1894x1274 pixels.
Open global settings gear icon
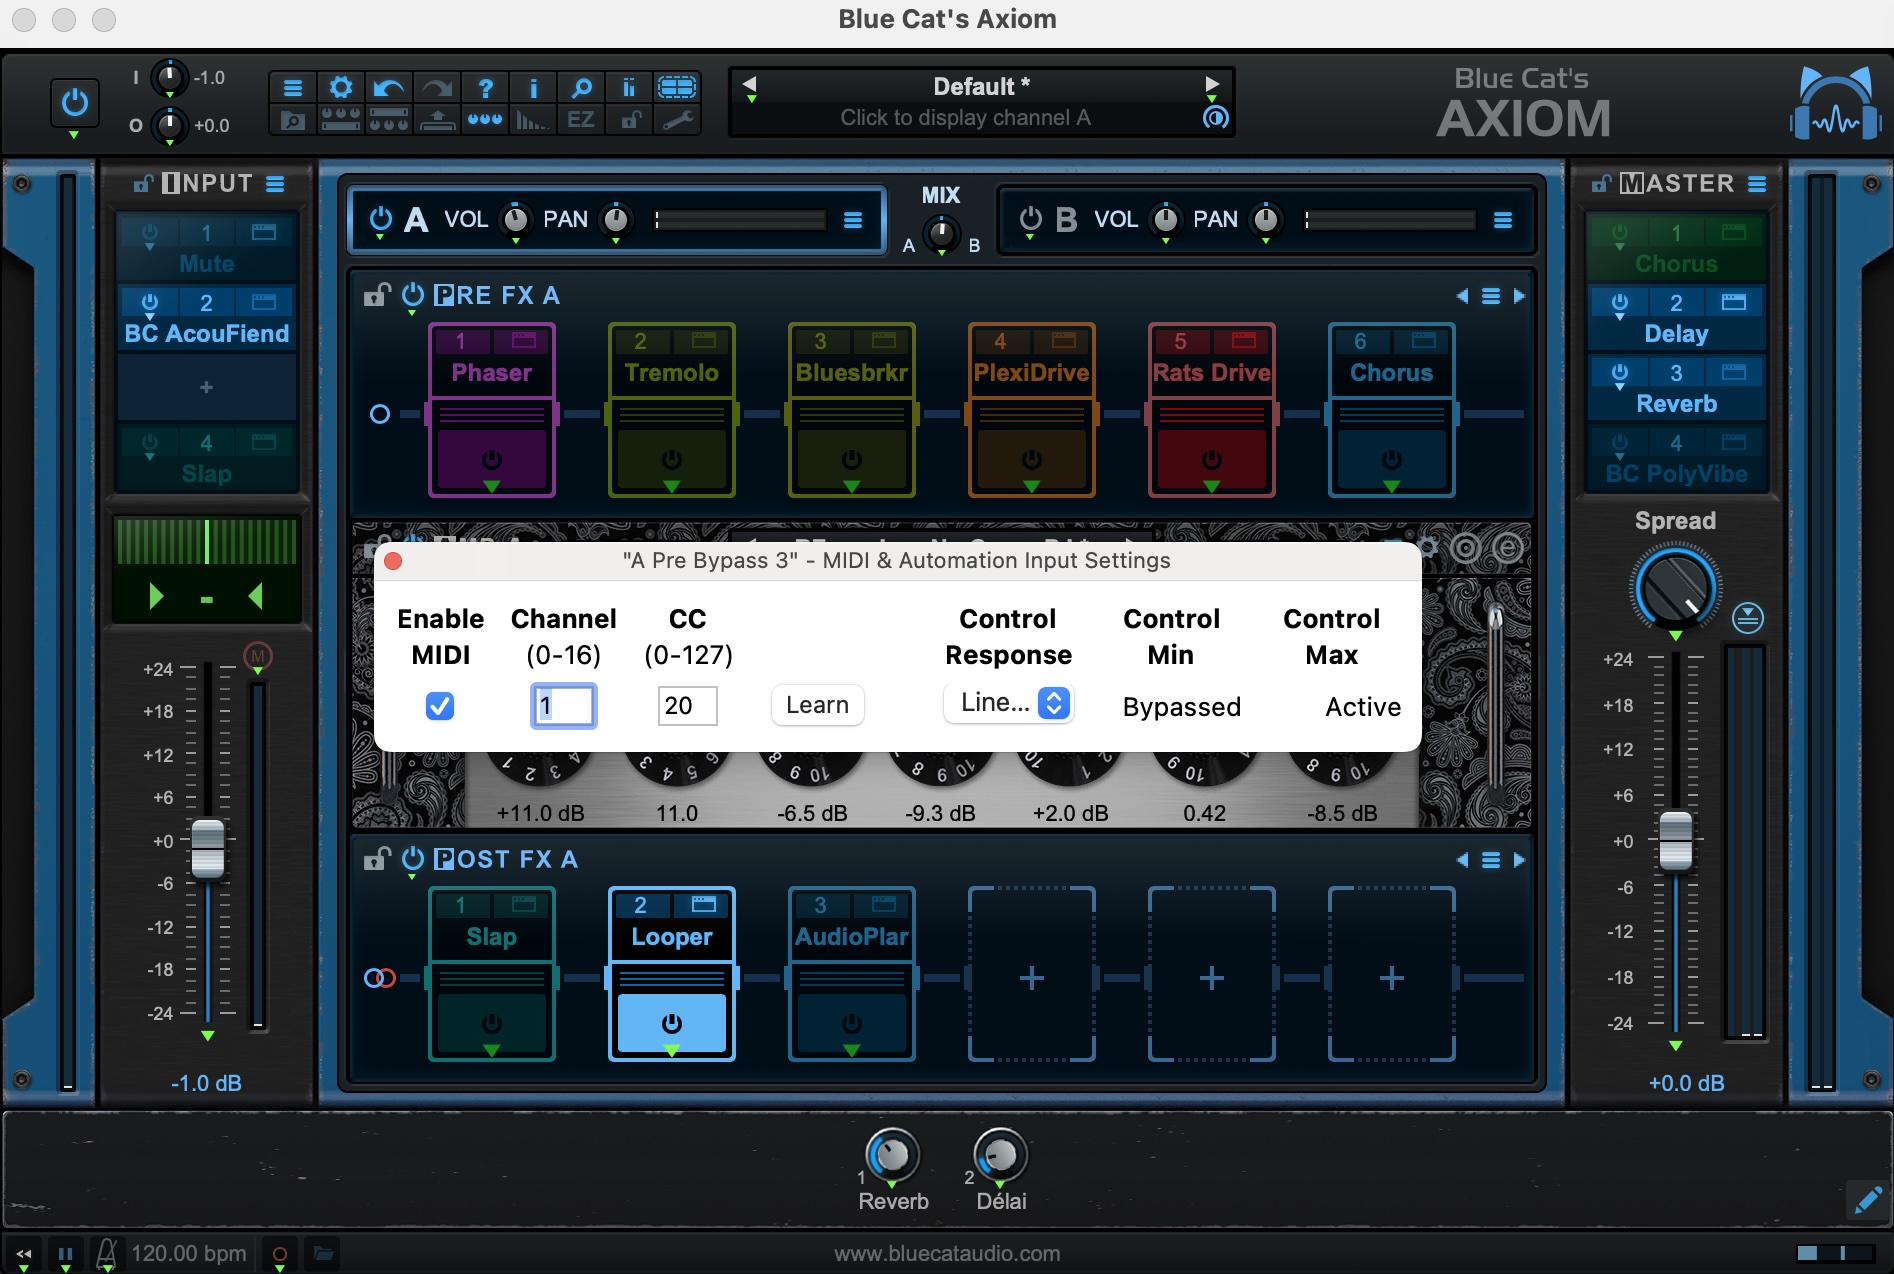[340, 88]
